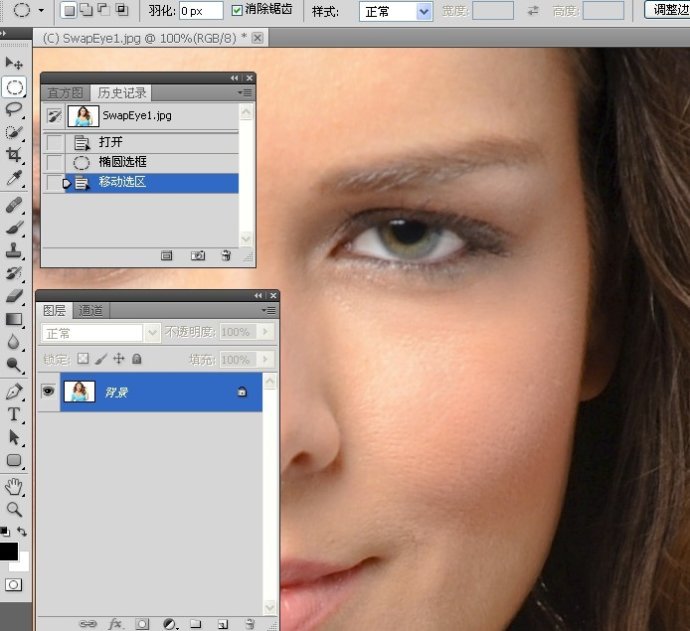Select the Crop tool
Viewport: 690px width, 631px height.
point(14,154)
